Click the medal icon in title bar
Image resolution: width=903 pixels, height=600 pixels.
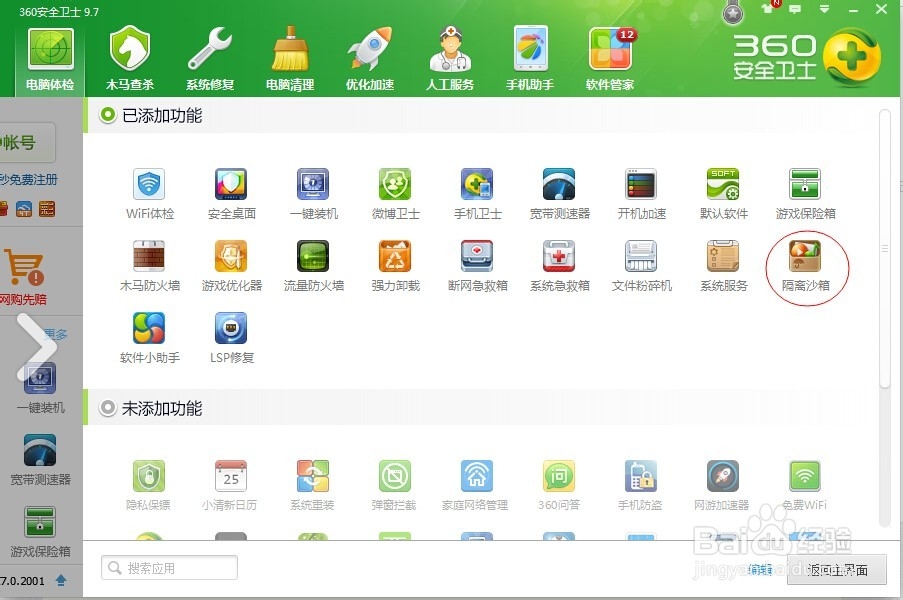[733, 13]
